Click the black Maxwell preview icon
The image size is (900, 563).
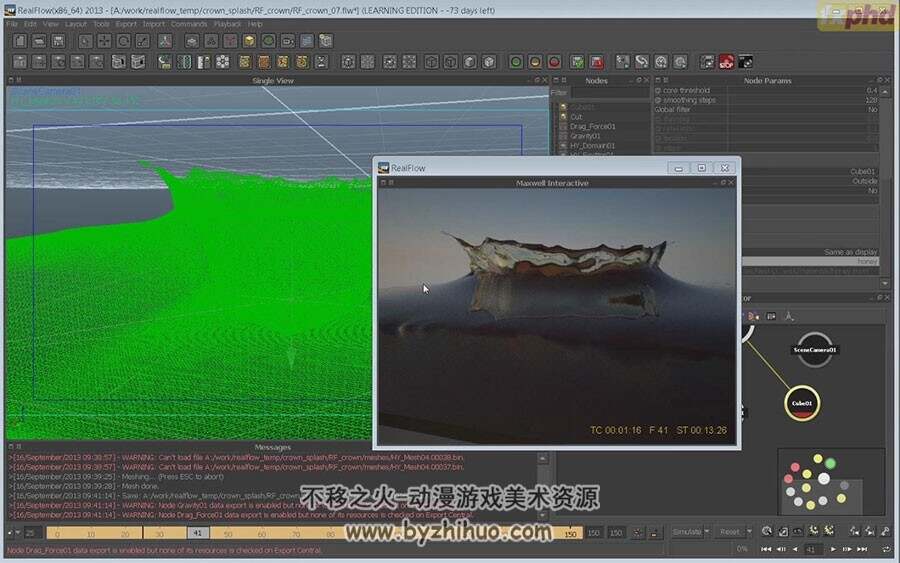click(x=746, y=62)
